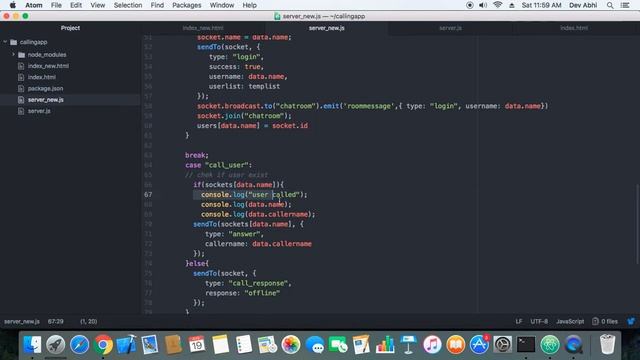Image resolution: width=640 pixels, height=360 pixels.
Task: Open Numbers chart app in dock
Action: pyautogui.click(x=385, y=345)
